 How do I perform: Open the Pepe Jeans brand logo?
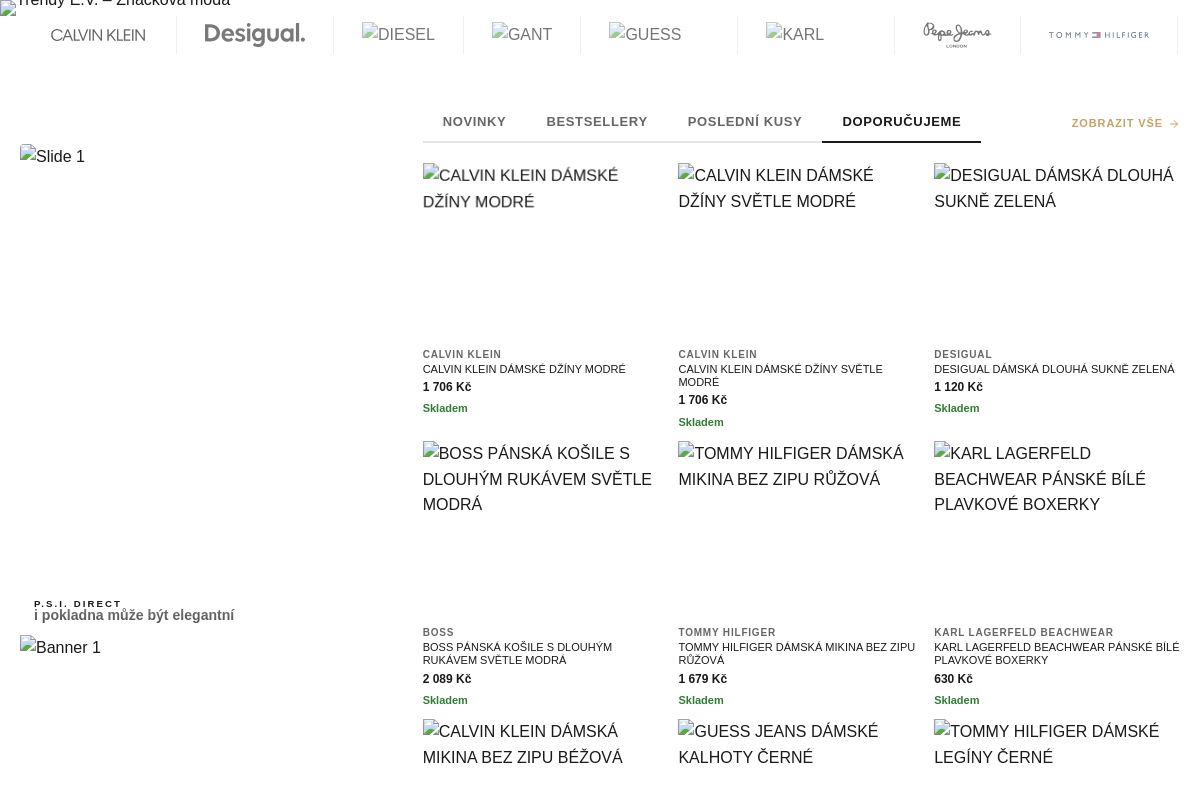pos(957,35)
